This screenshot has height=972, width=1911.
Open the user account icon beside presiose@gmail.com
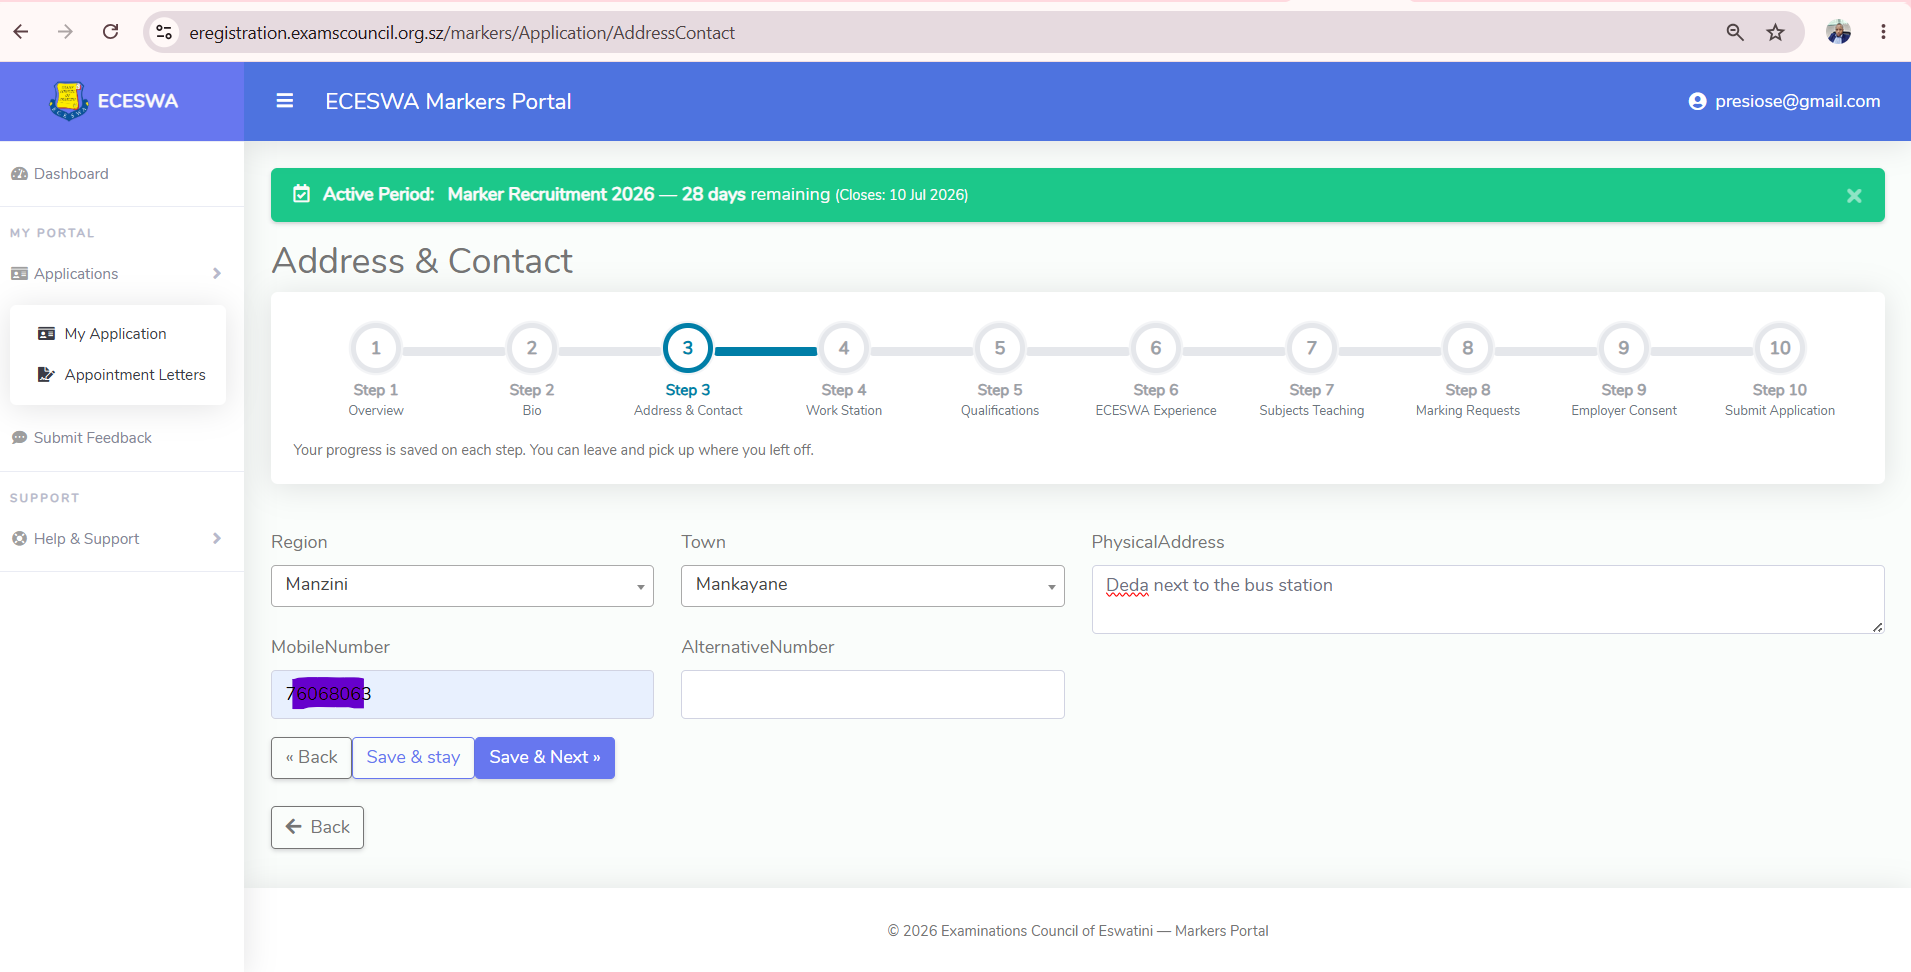click(x=1697, y=101)
